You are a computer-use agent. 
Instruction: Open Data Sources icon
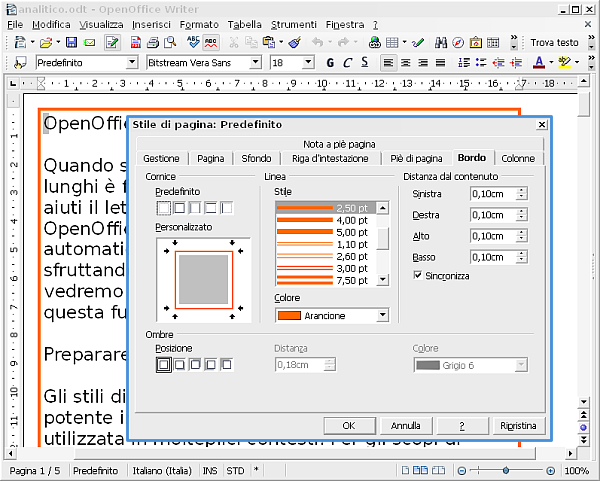(x=493, y=42)
